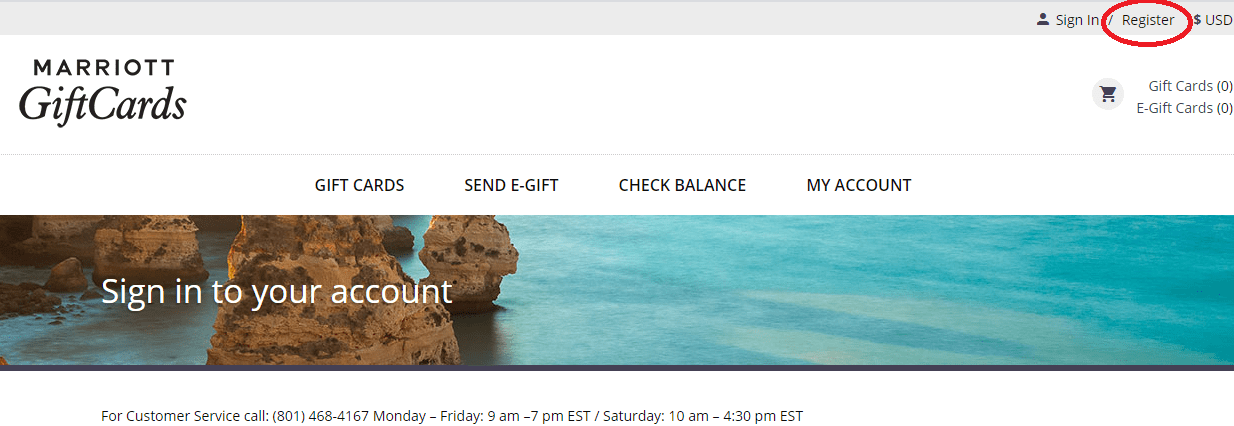The height and width of the screenshot is (426, 1234).
Task: Click the dollar sign currency icon
Action: pyautogui.click(x=1197, y=20)
